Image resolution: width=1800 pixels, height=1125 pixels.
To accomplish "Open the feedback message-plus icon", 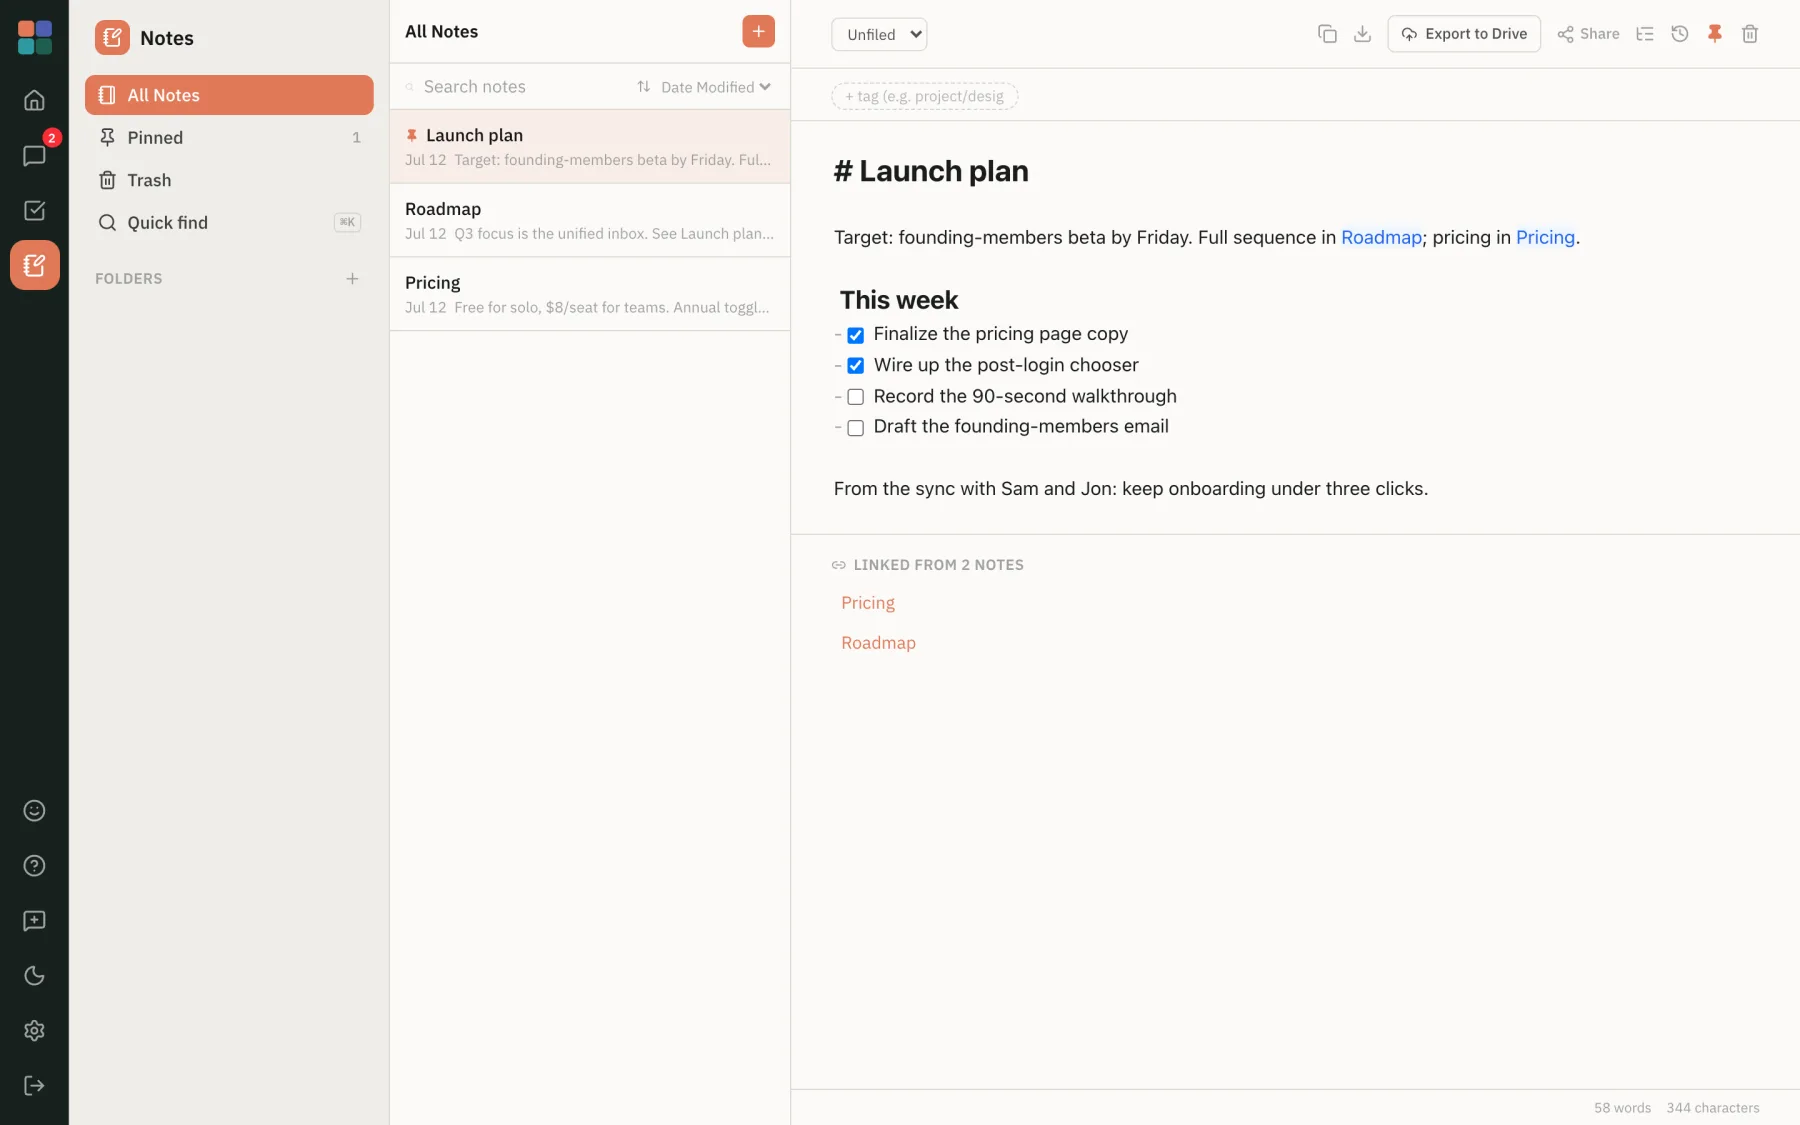I will point(34,920).
